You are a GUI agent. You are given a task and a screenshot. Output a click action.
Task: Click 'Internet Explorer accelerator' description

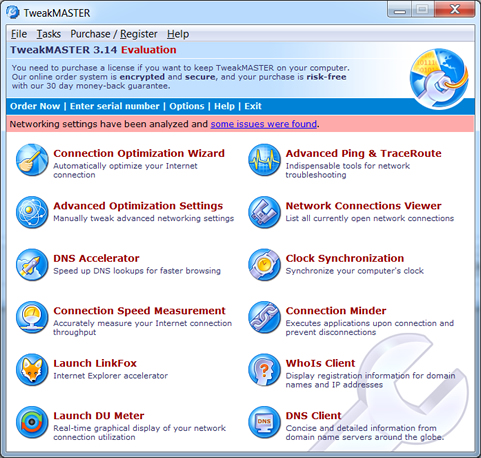coord(110,376)
